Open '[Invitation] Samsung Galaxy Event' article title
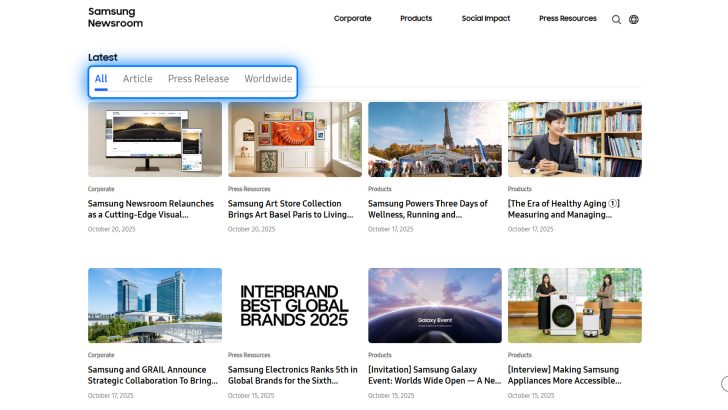 (x=435, y=375)
